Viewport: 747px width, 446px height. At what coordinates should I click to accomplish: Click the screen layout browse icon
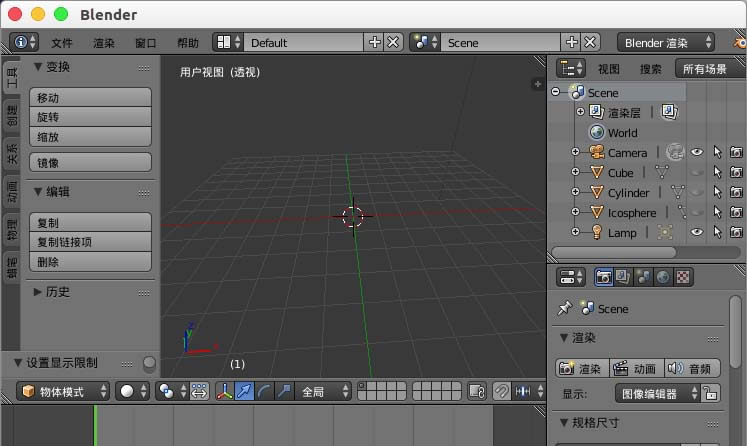click(x=228, y=42)
